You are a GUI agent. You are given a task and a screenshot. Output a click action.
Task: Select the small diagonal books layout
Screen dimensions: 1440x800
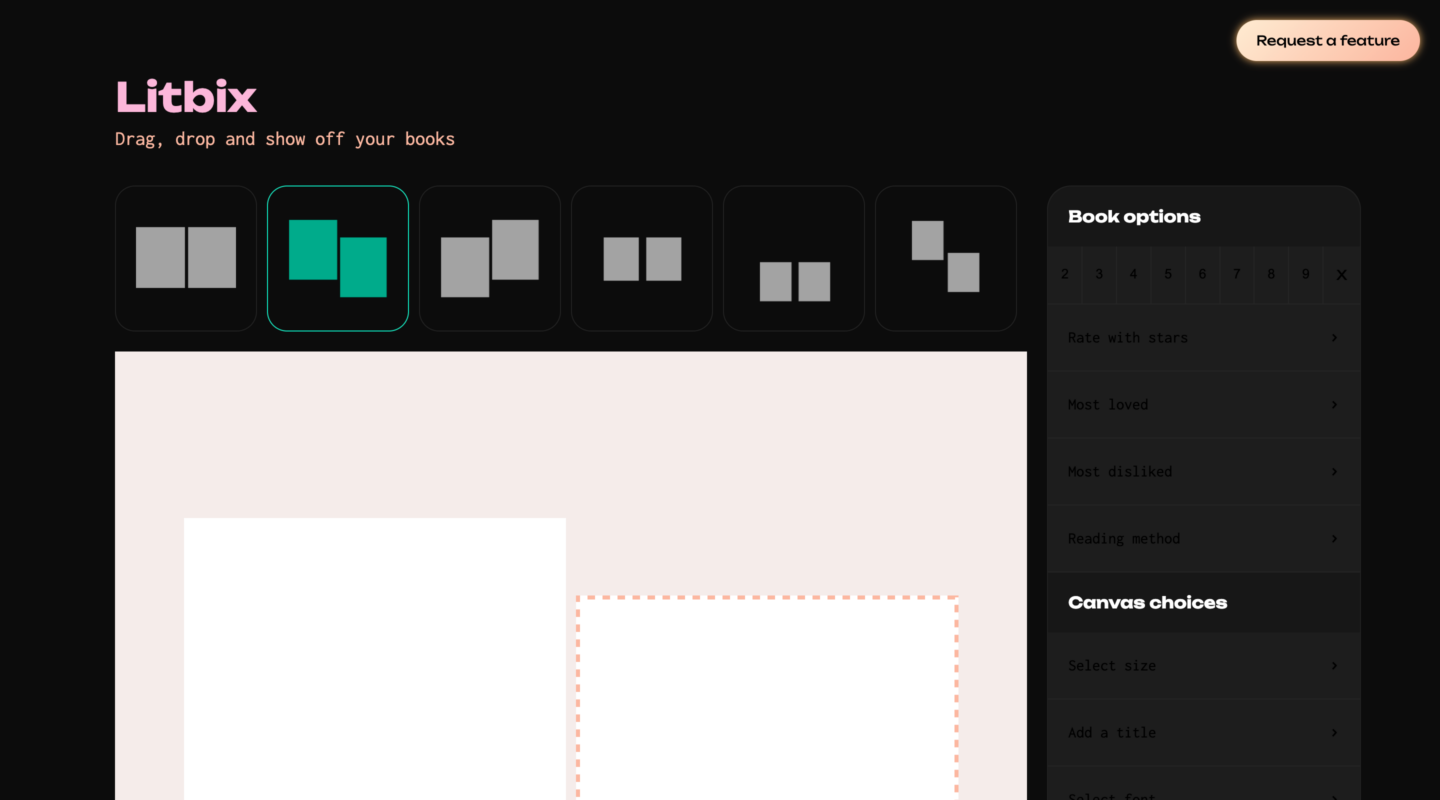(946, 258)
